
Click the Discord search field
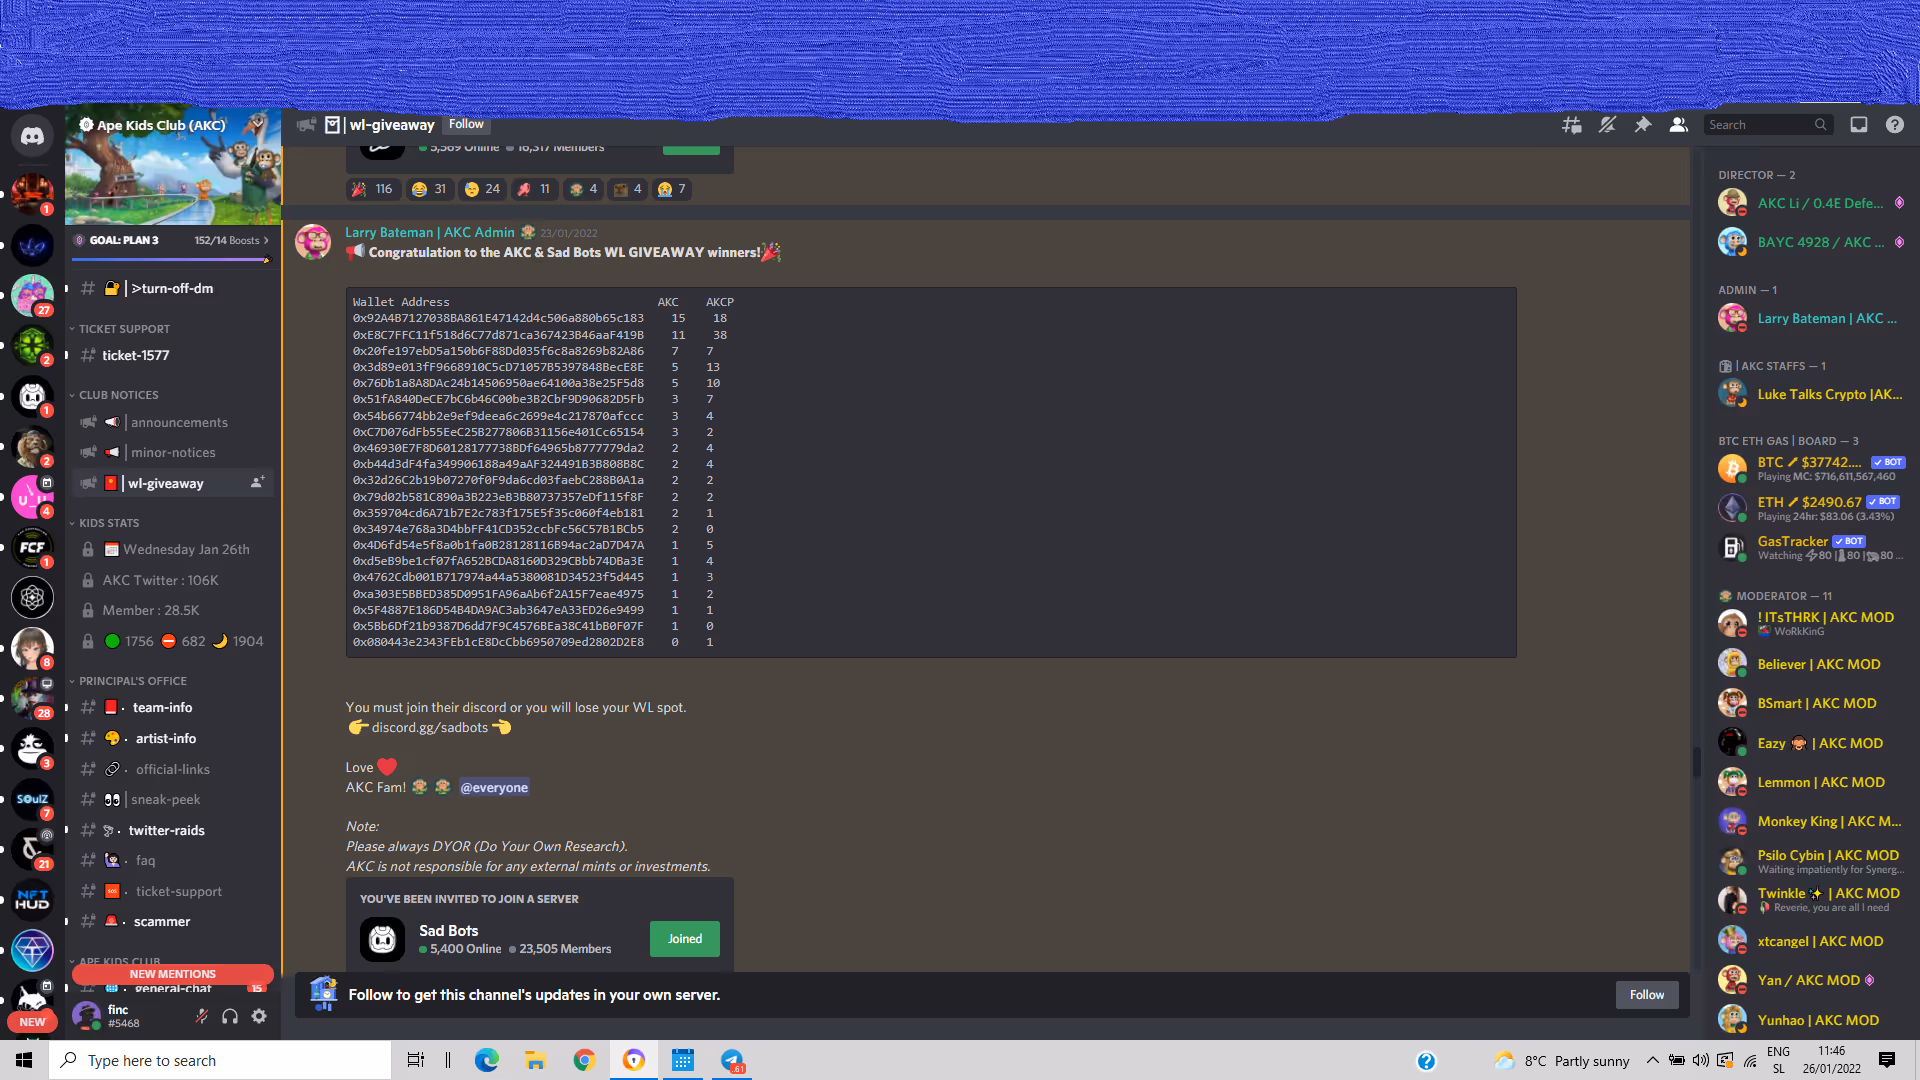1760,125
